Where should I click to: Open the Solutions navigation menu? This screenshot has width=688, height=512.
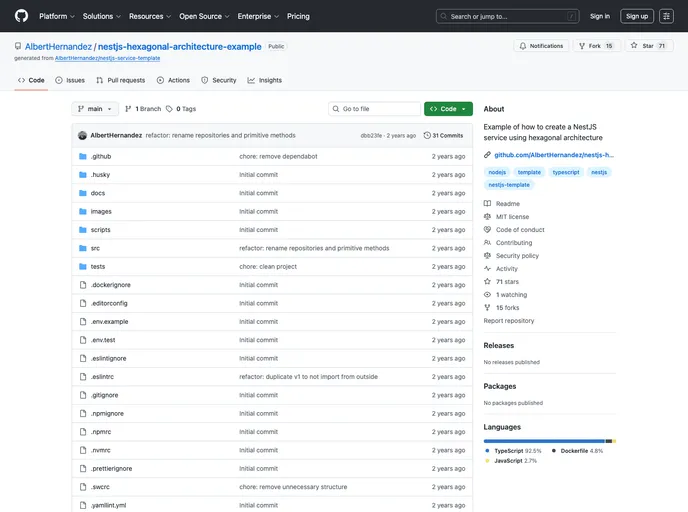pos(101,16)
